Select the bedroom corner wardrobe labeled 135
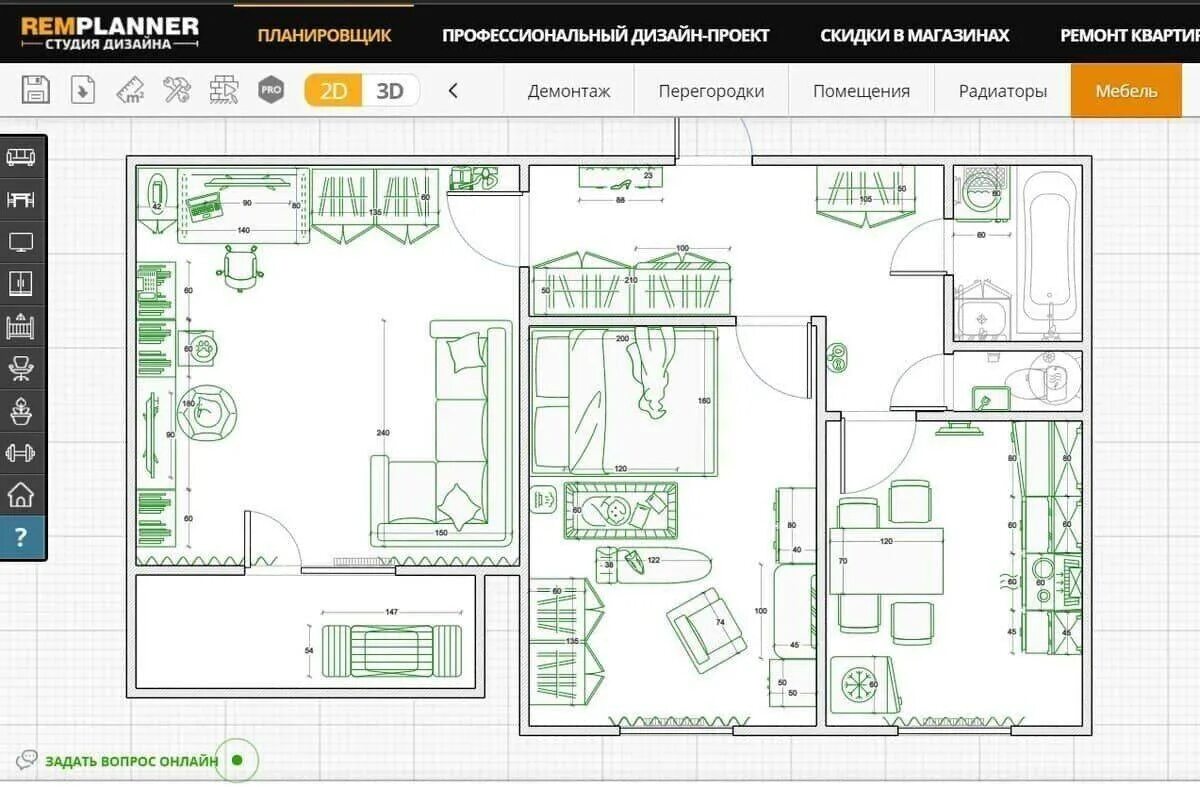This screenshot has height=787, width=1200. 567,641
